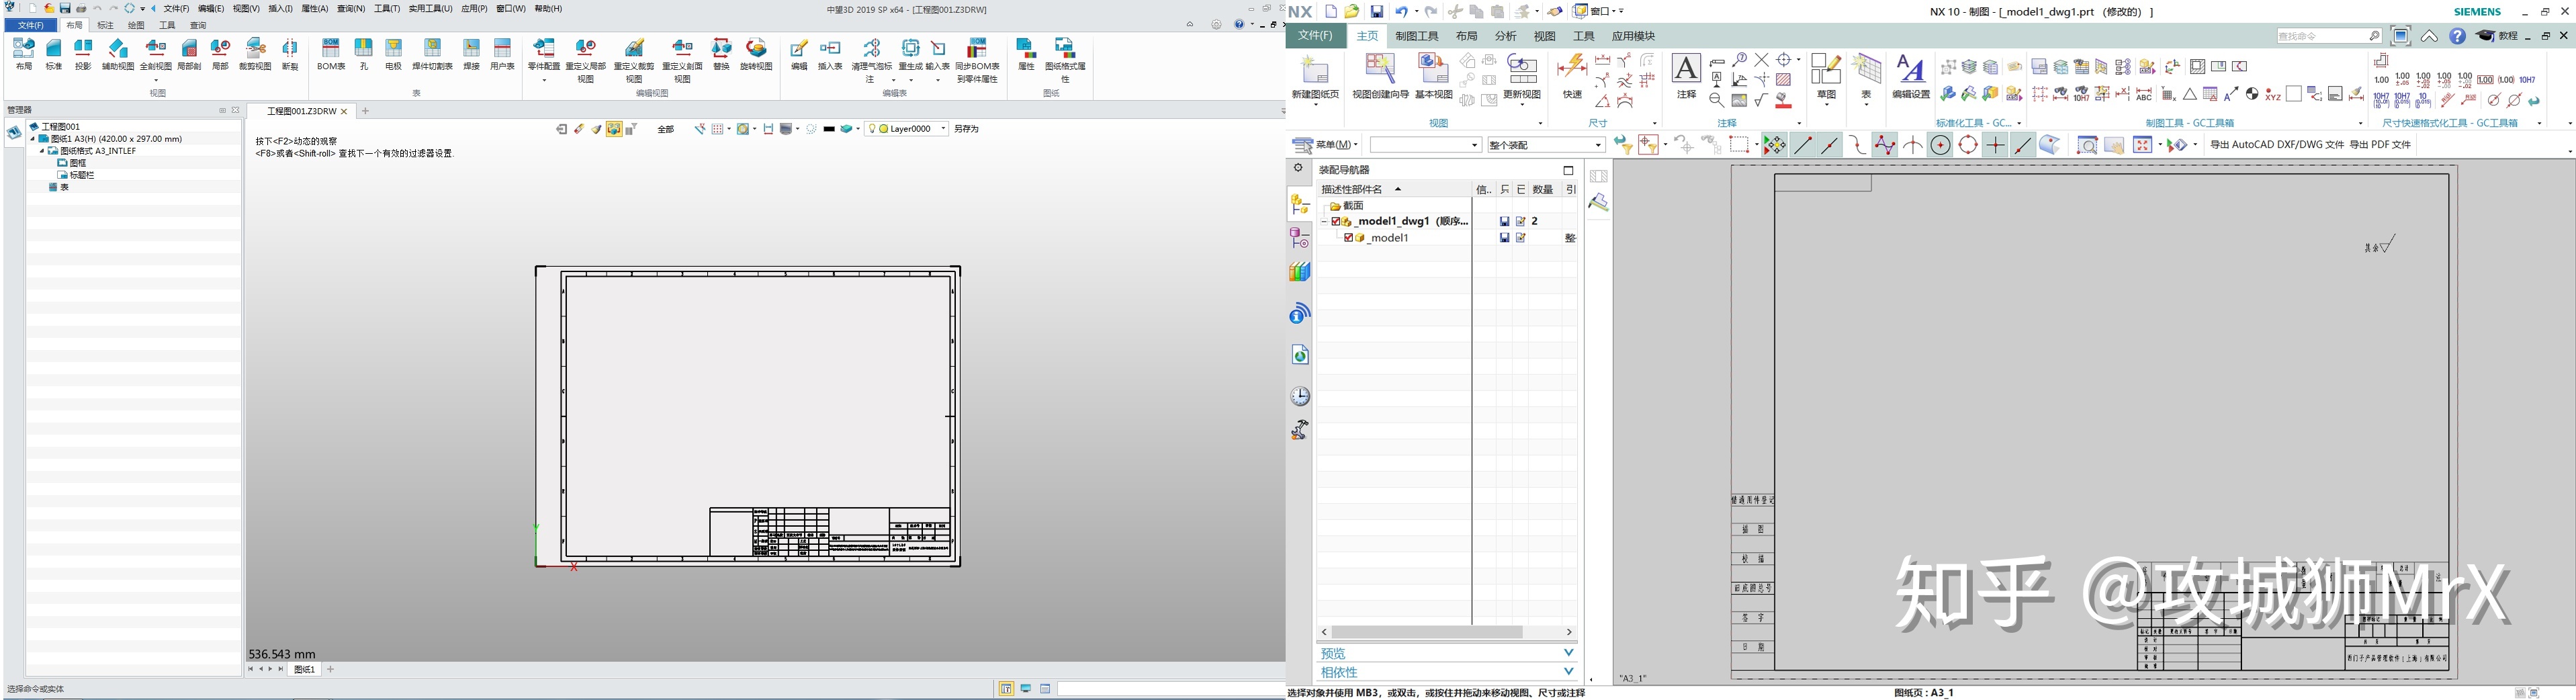Click the NX save icon in title bar
The height and width of the screenshot is (700, 2576).
1377,11
